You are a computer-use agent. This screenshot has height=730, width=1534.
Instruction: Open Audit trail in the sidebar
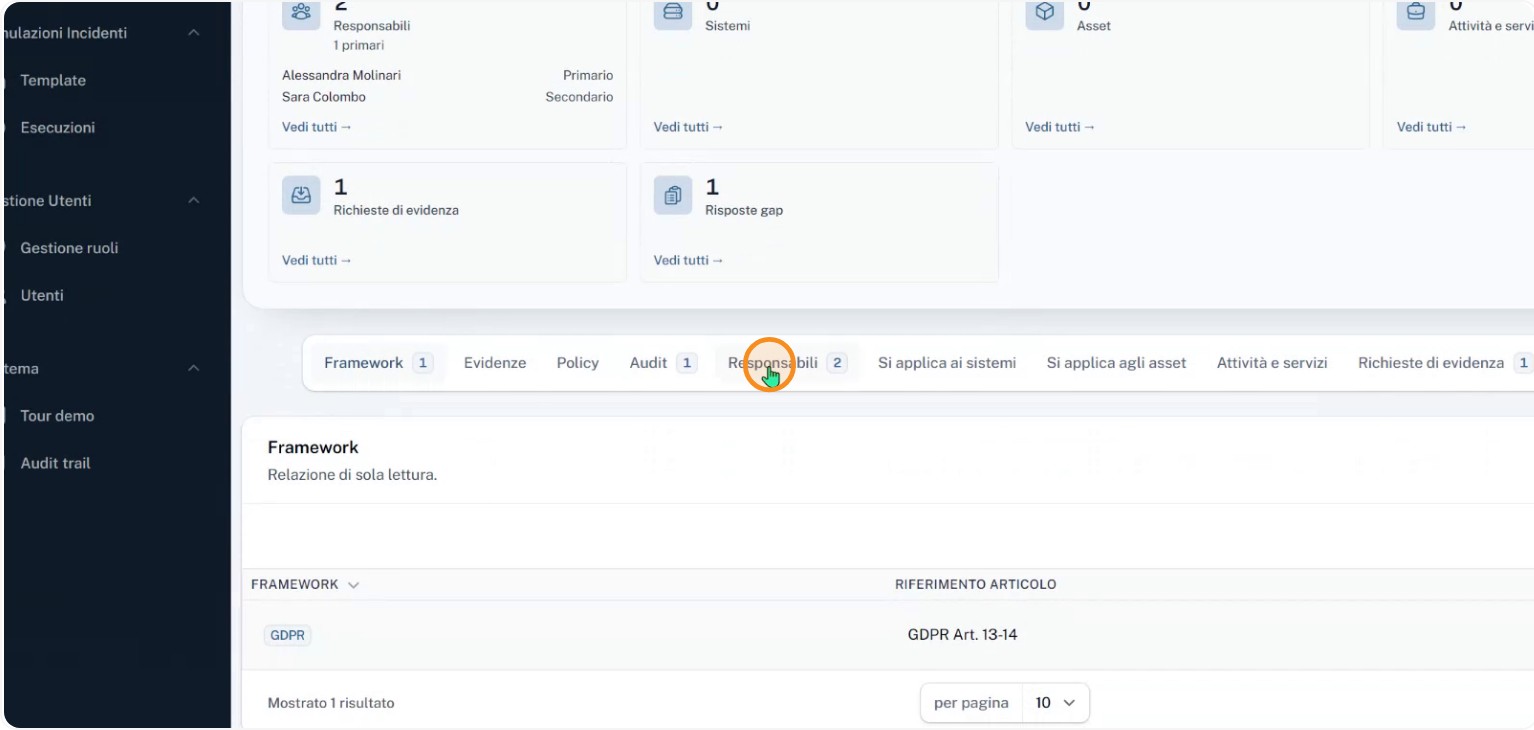pyautogui.click(x=55, y=464)
